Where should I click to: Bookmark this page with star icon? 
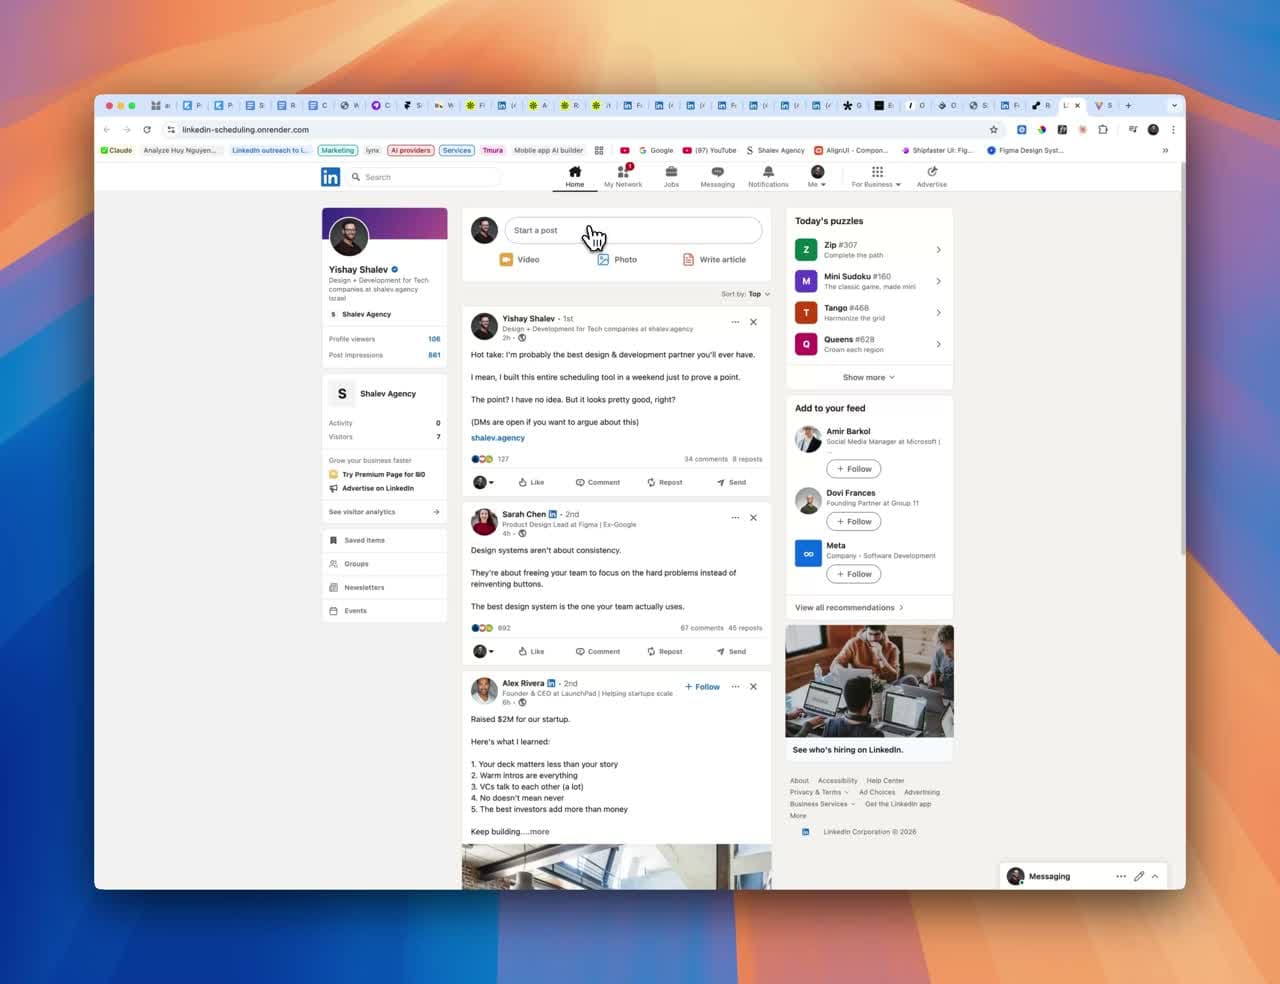coord(993,130)
